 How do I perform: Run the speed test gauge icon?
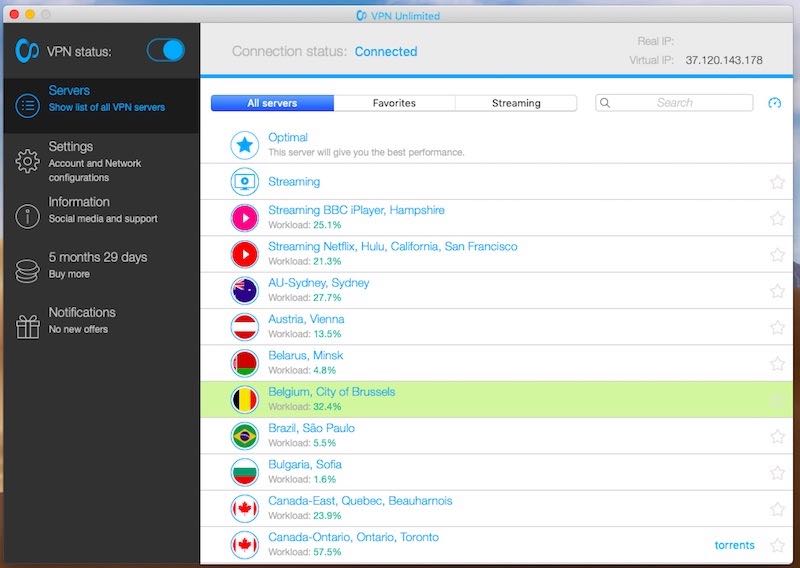pos(774,103)
